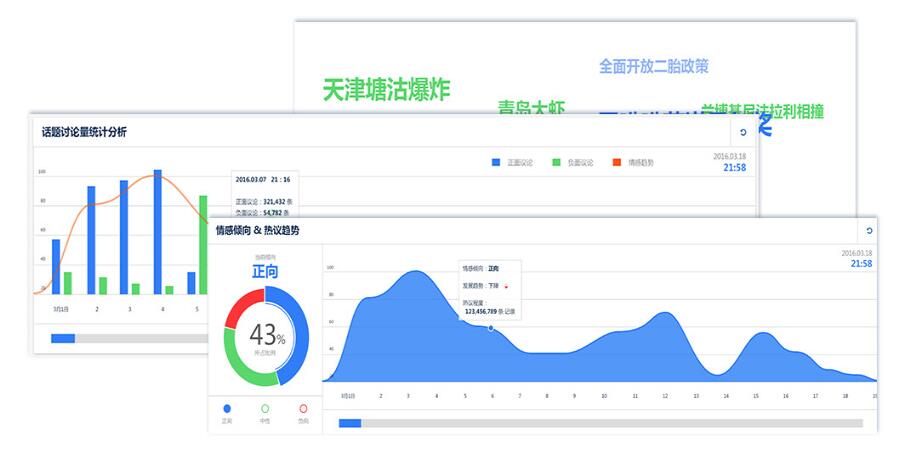The height and width of the screenshot is (453, 907).
Task: Refresh the 情感倾向 & 热议趋势 panel
Action: (x=869, y=231)
